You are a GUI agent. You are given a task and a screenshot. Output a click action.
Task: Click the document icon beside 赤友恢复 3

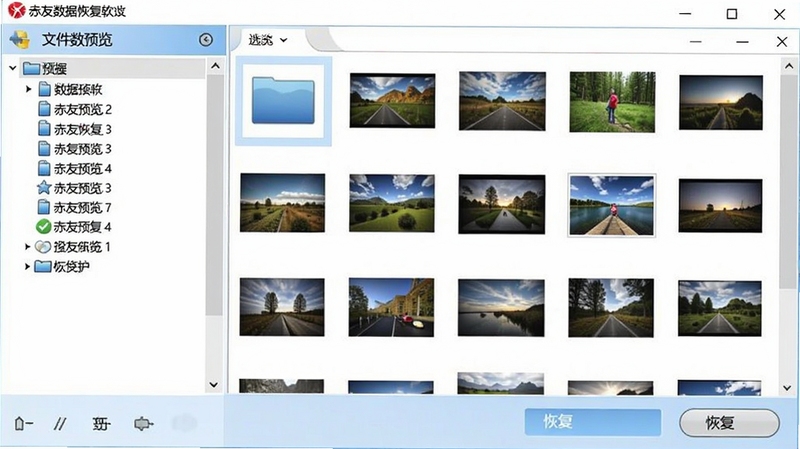coord(44,129)
